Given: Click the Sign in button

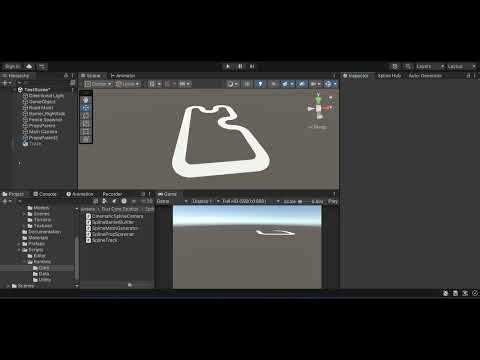Looking at the screenshot, I should pyautogui.click(x=12, y=67).
